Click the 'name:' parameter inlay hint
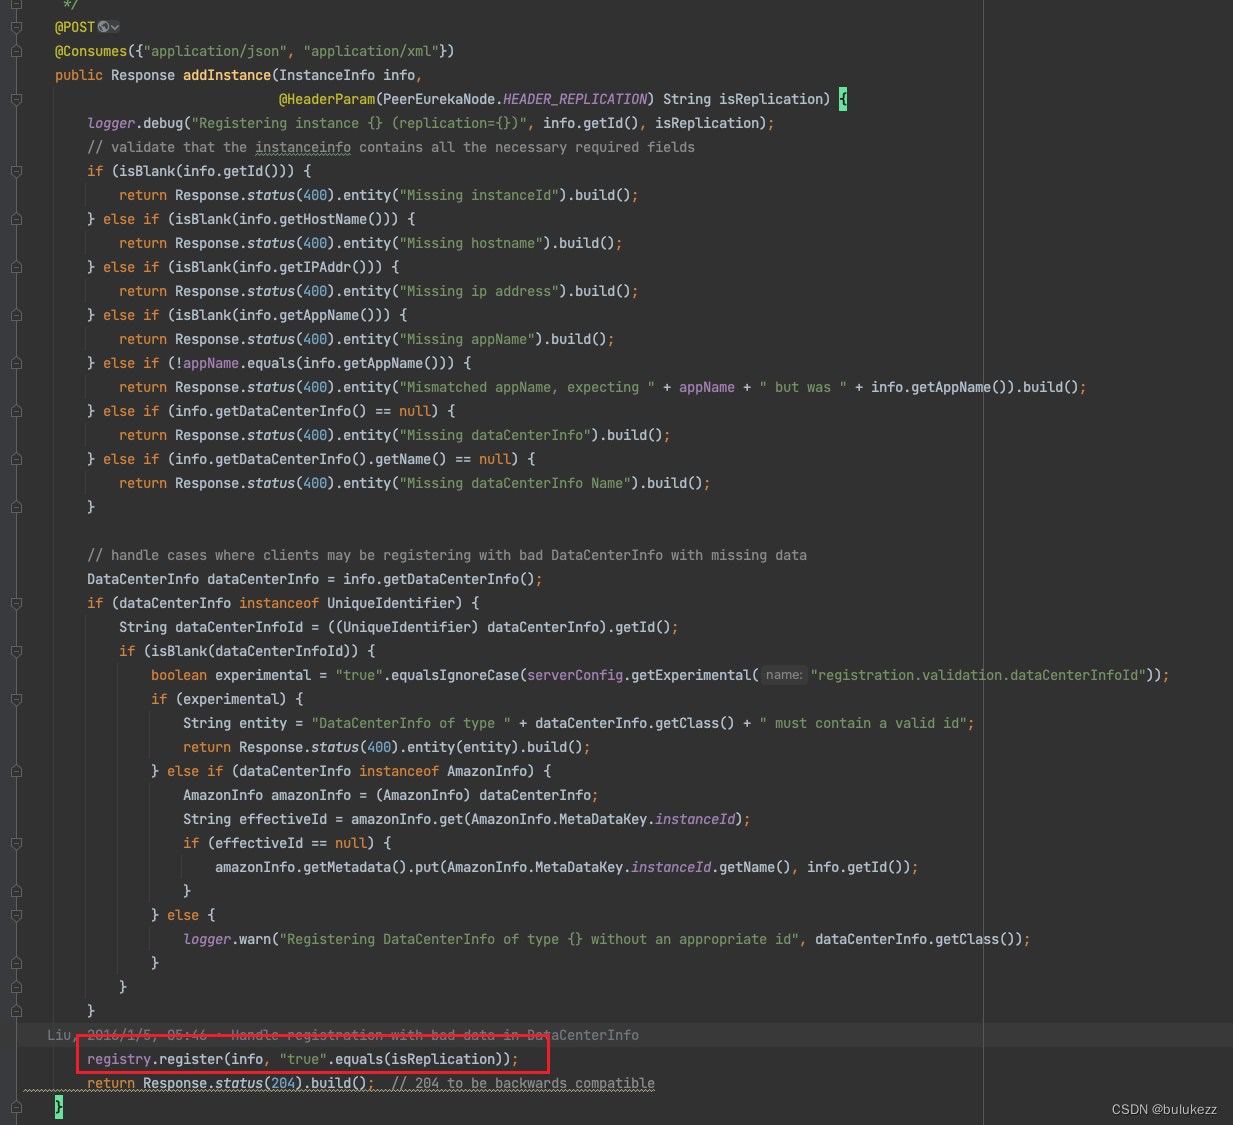The width and height of the screenshot is (1233, 1125). pyautogui.click(x=784, y=675)
